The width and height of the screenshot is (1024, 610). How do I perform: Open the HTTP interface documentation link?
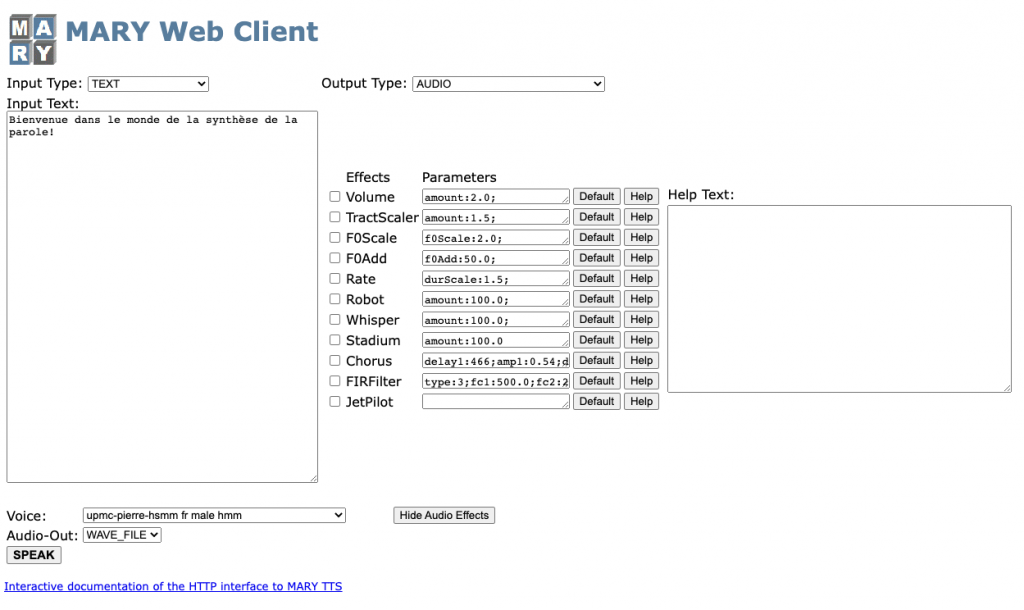174,586
